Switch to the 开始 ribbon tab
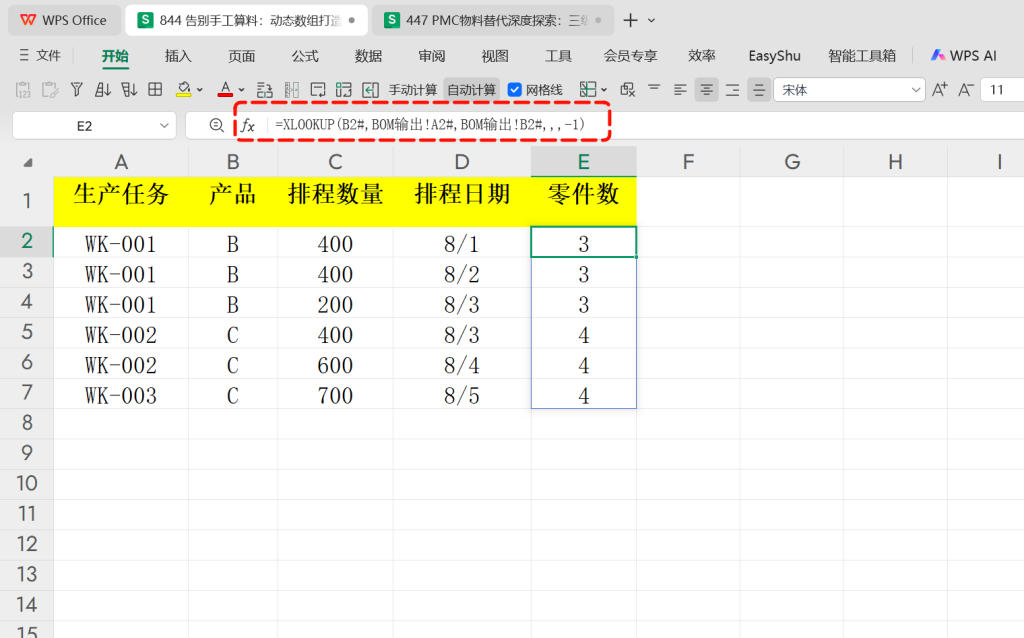The image size is (1024, 638). (115, 56)
